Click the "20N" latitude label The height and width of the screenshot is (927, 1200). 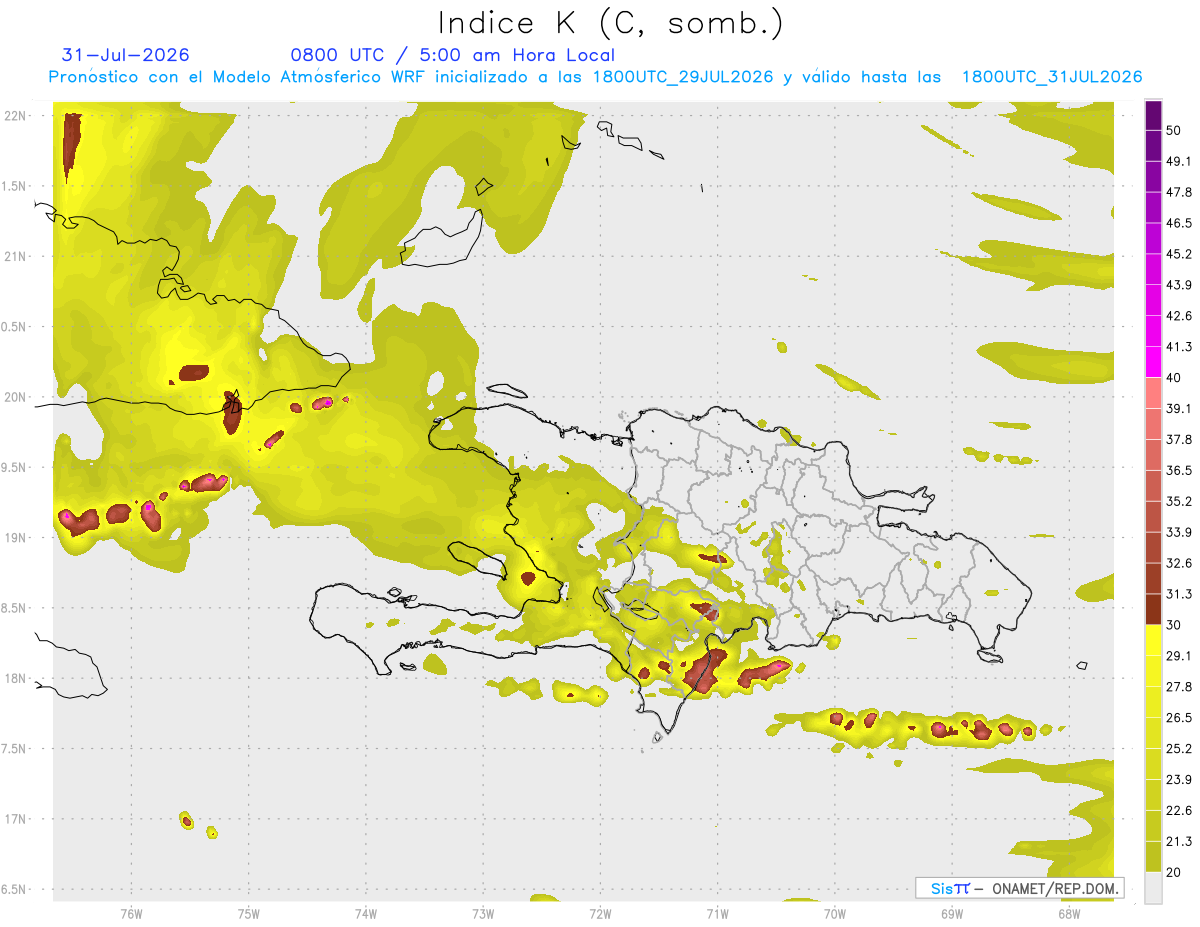coord(15,398)
